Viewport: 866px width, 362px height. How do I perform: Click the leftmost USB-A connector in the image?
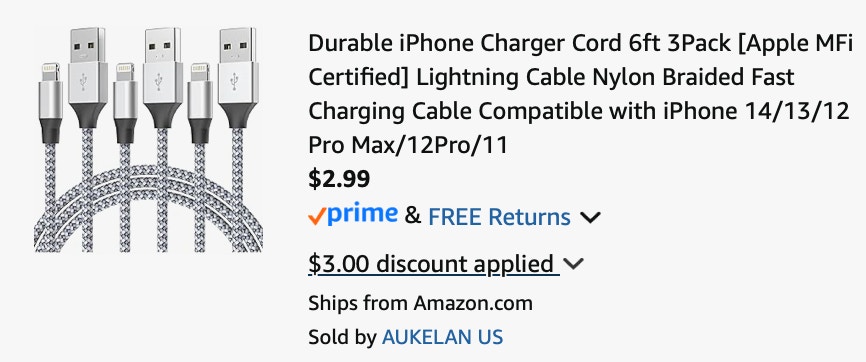coord(88,78)
